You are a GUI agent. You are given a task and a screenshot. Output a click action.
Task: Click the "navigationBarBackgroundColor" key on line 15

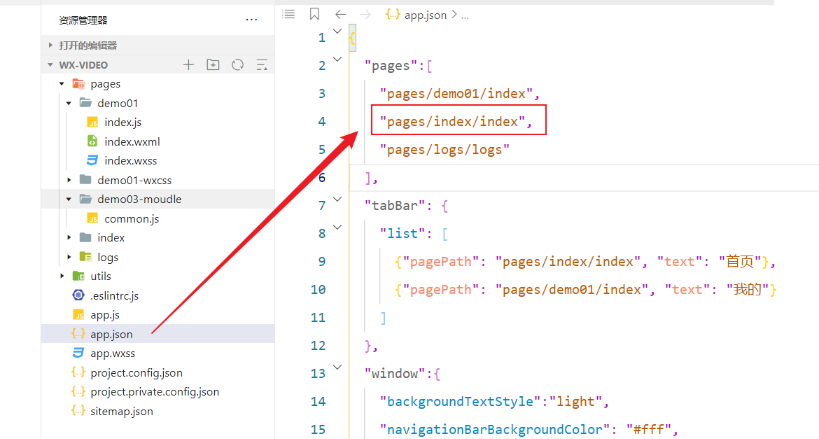point(495,430)
